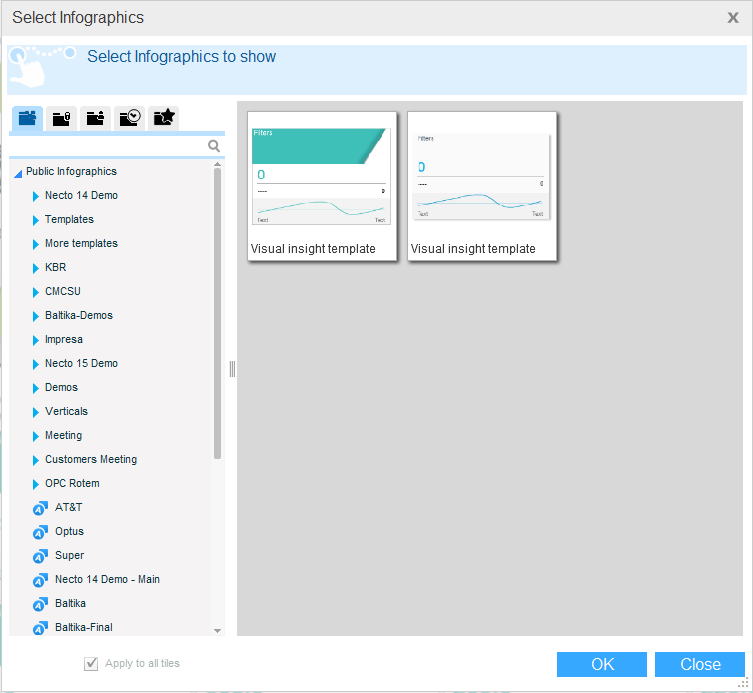Click the Close button
The height and width of the screenshot is (693, 753).
700,664
